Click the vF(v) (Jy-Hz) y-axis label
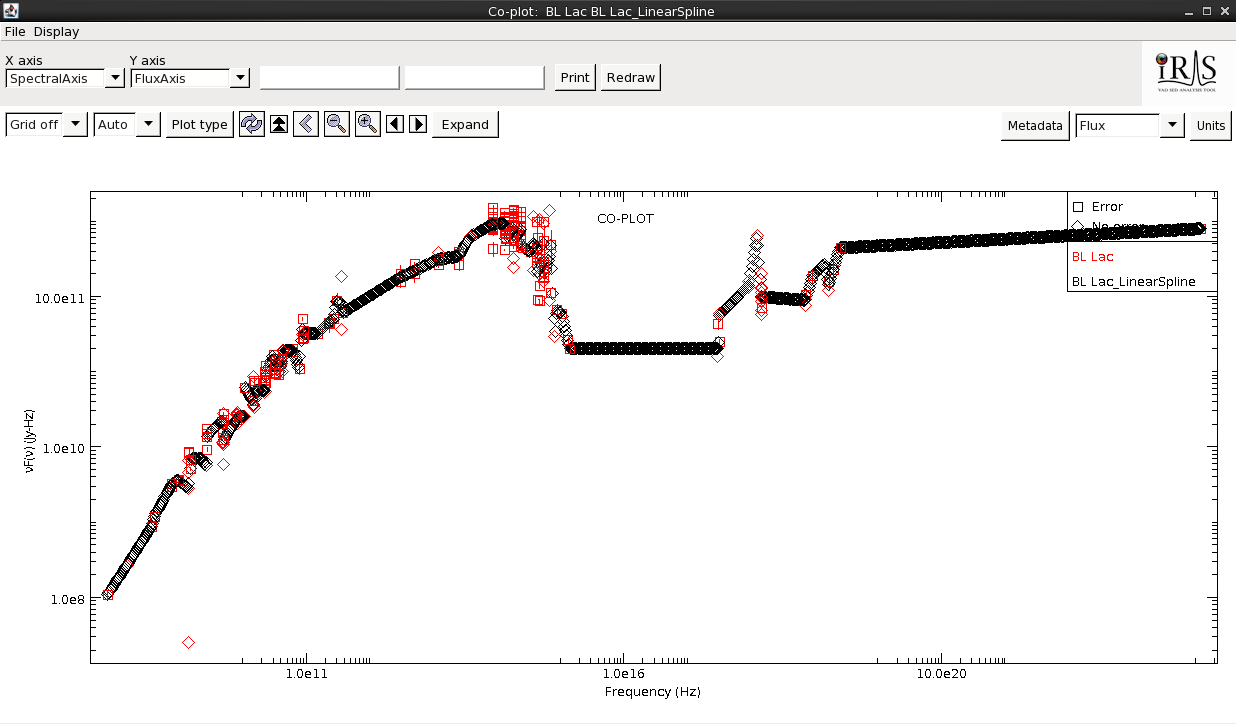 [x=29, y=441]
